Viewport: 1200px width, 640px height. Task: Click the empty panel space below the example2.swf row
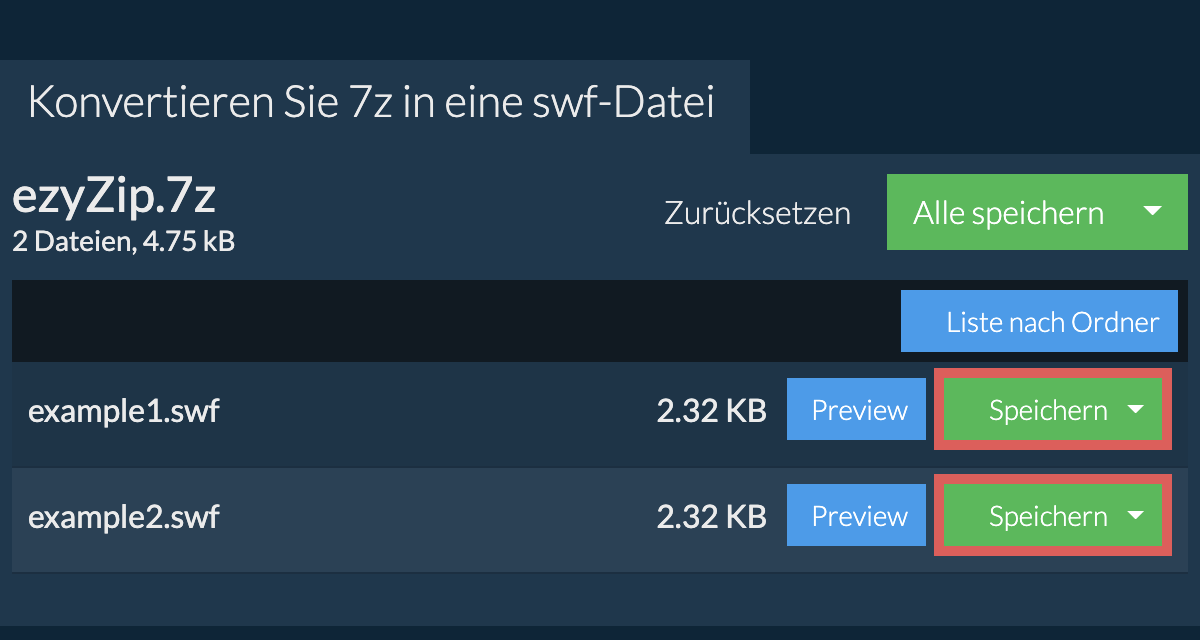point(600,598)
